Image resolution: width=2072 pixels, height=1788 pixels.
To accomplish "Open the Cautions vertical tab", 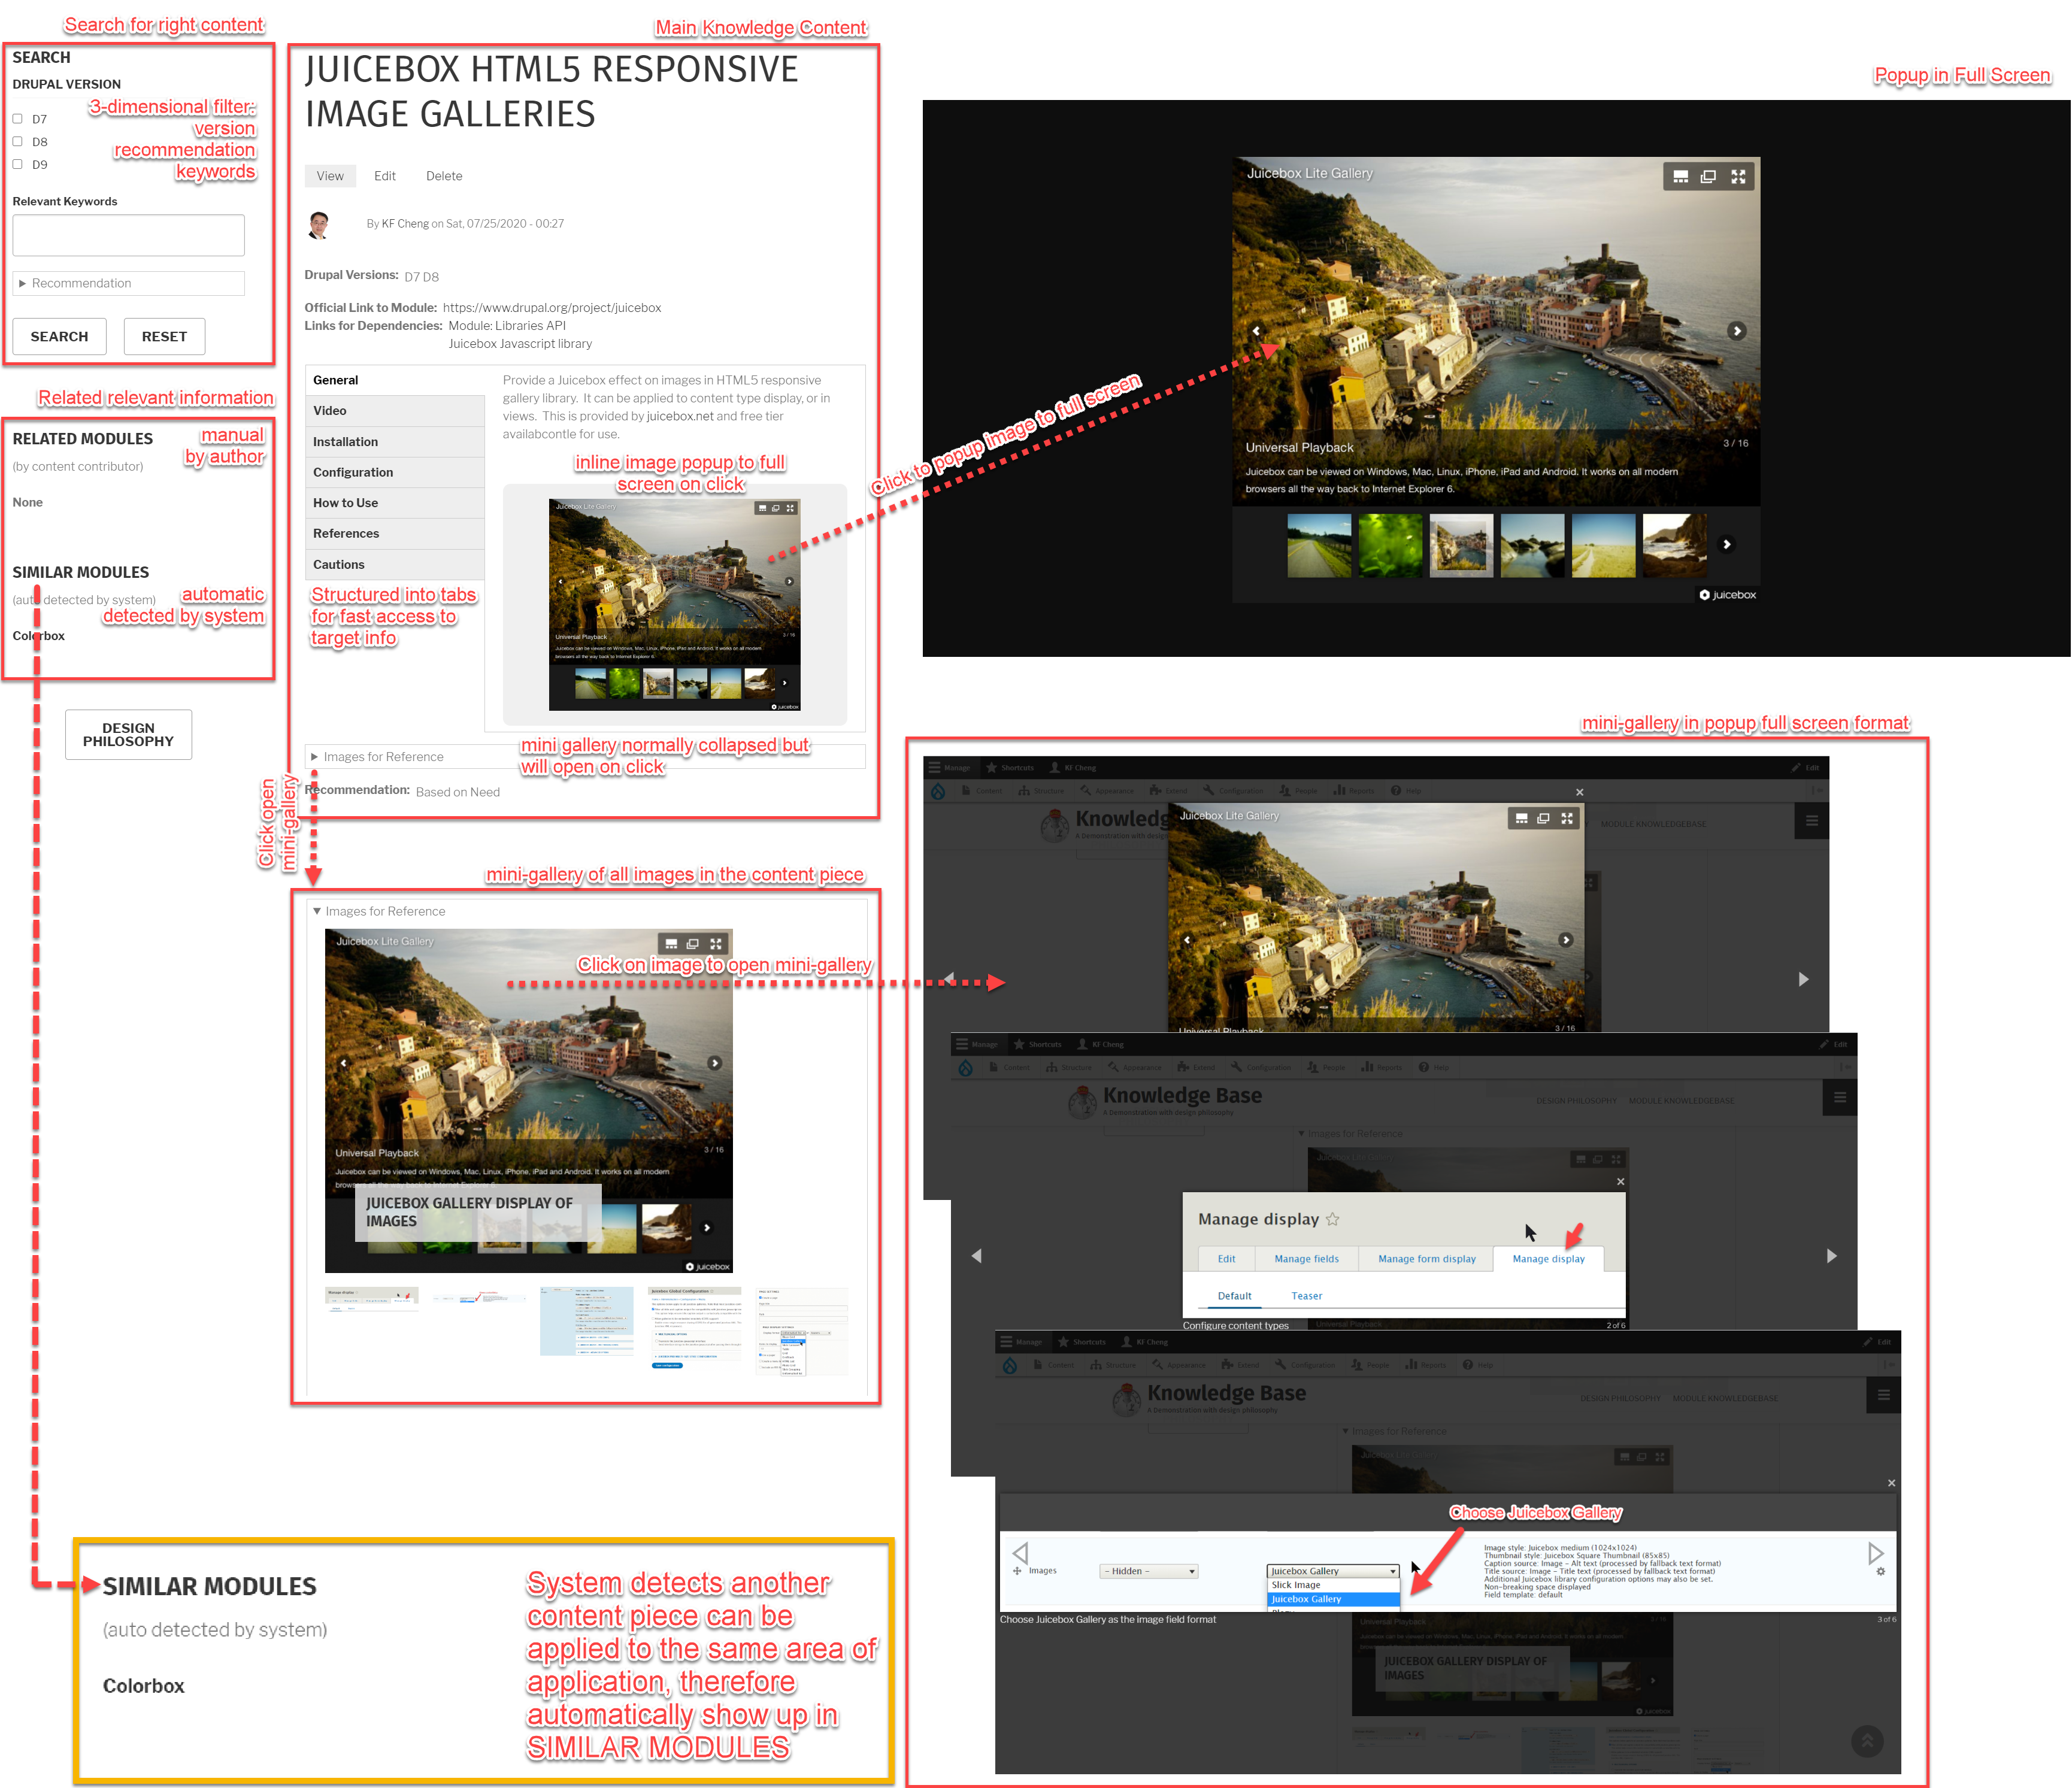I will point(395,565).
